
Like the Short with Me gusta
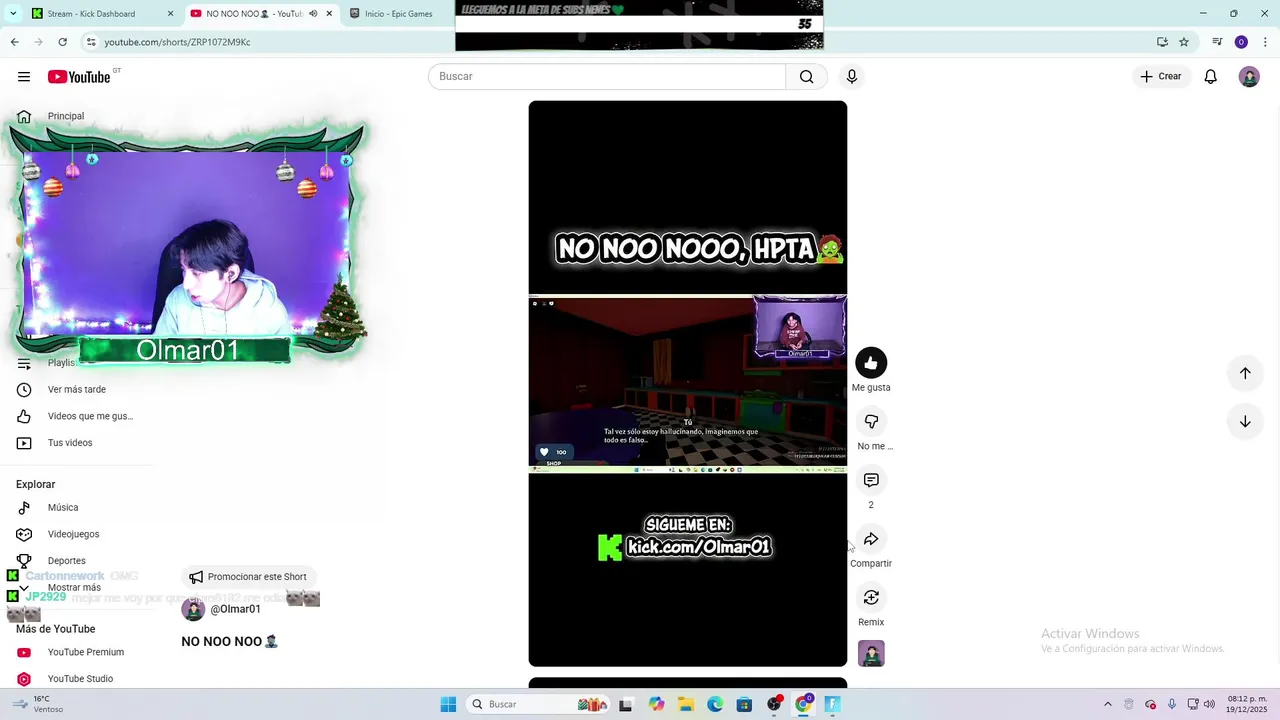click(871, 363)
